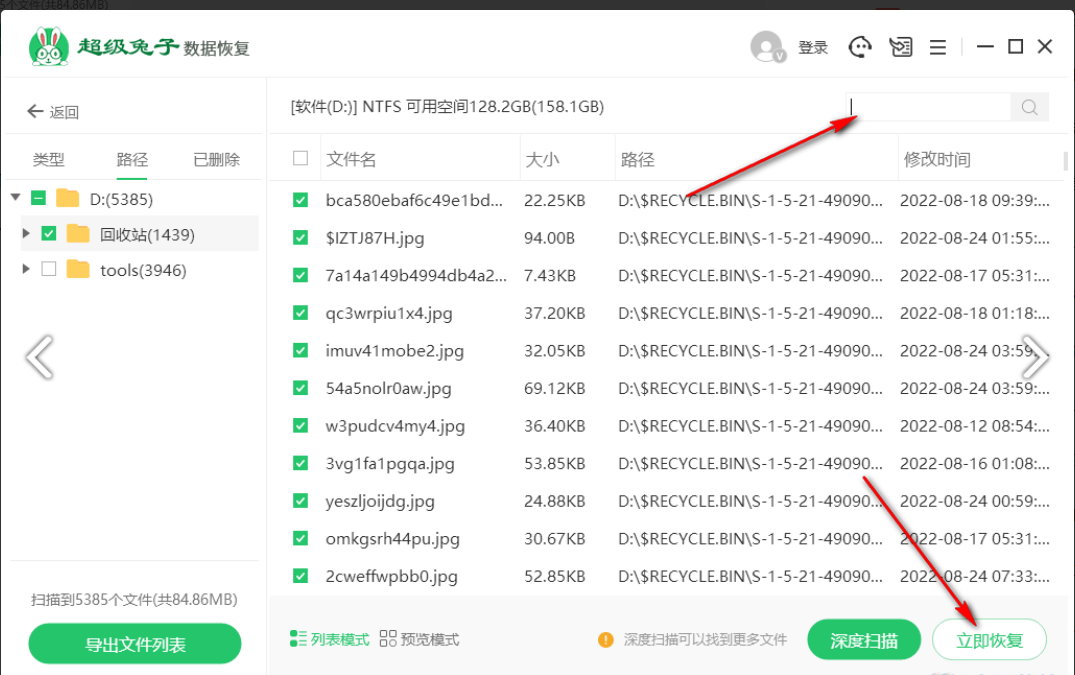The image size is (1075, 675).
Task: Toggle the select-all header checkbox
Action: coord(300,158)
